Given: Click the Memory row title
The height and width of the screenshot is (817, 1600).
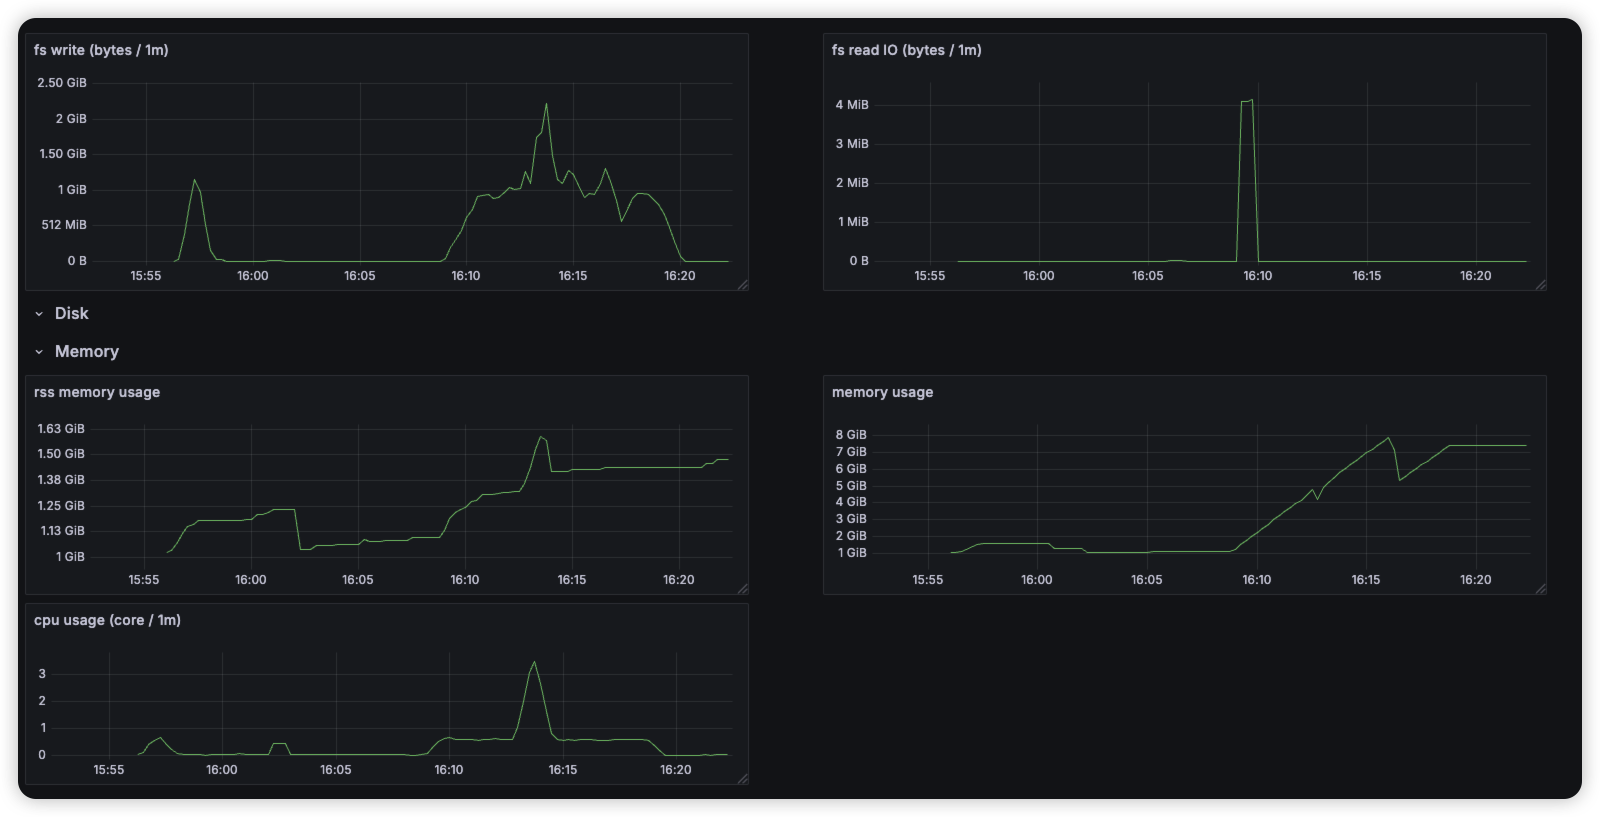Looking at the screenshot, I should (87, 352).
